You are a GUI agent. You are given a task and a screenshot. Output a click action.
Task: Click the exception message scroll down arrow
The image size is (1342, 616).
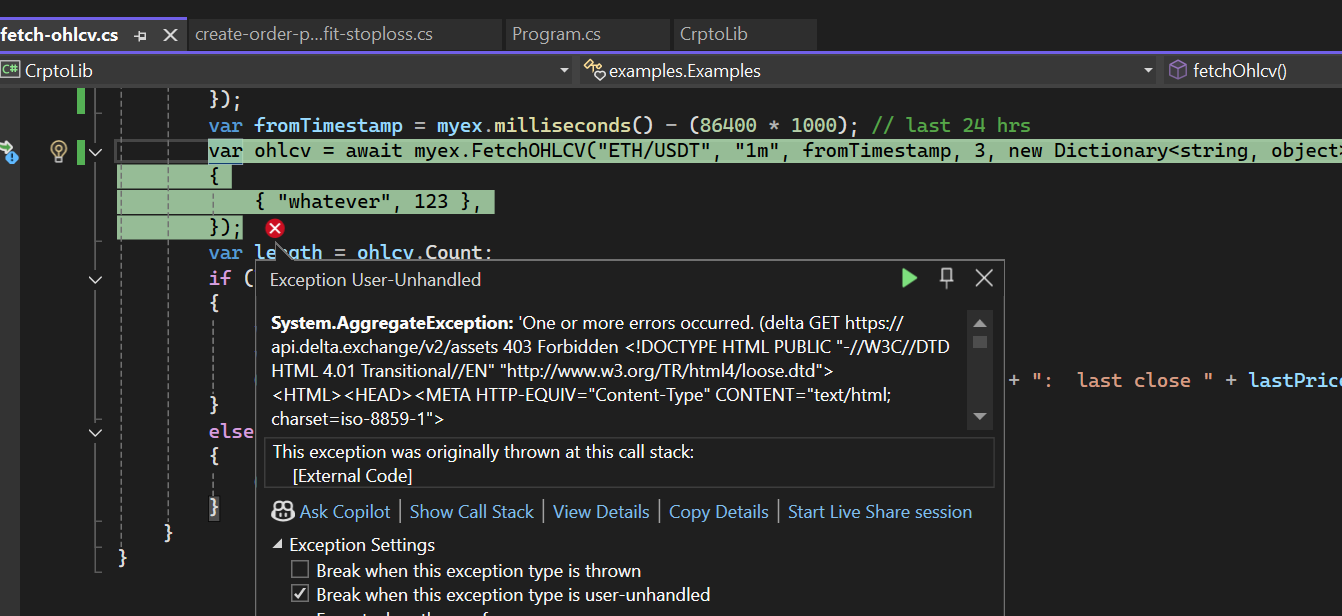(x=980, y=417)
